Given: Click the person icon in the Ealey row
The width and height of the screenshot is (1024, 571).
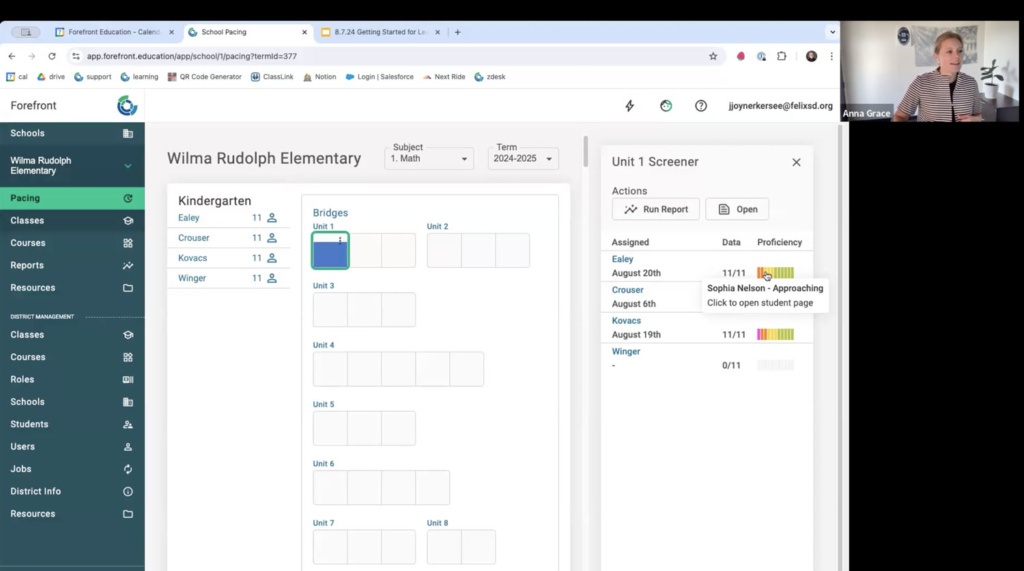Looking at the screenshot, I should point(272,218).
